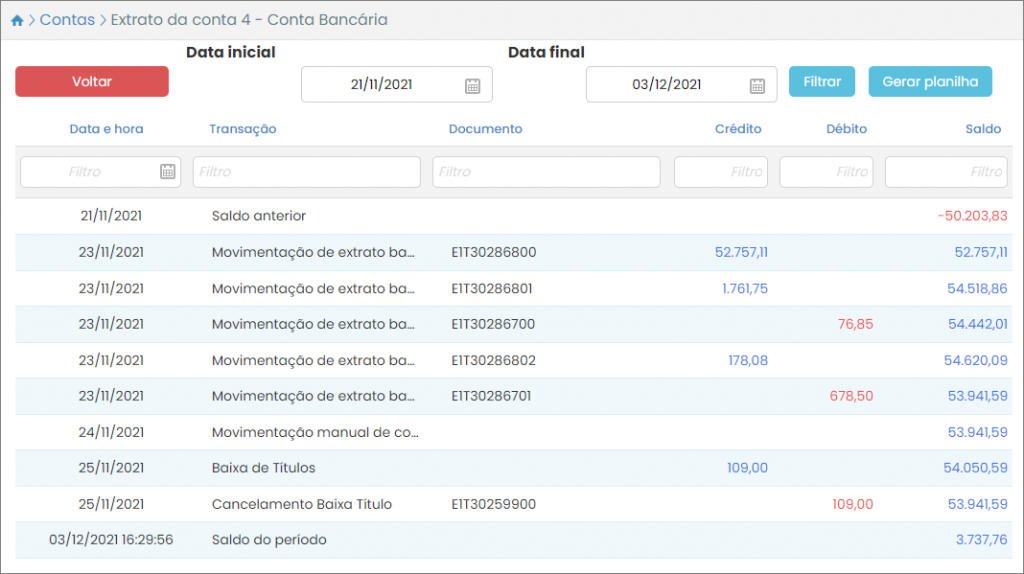Apply date range with Filtrar button

[821, 82]
